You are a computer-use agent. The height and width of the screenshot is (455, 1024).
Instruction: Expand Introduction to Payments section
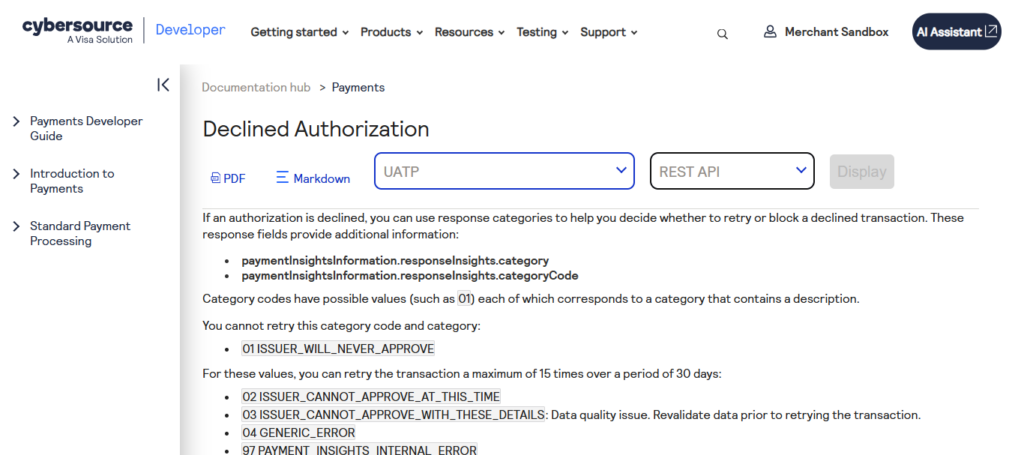[16, 174]
